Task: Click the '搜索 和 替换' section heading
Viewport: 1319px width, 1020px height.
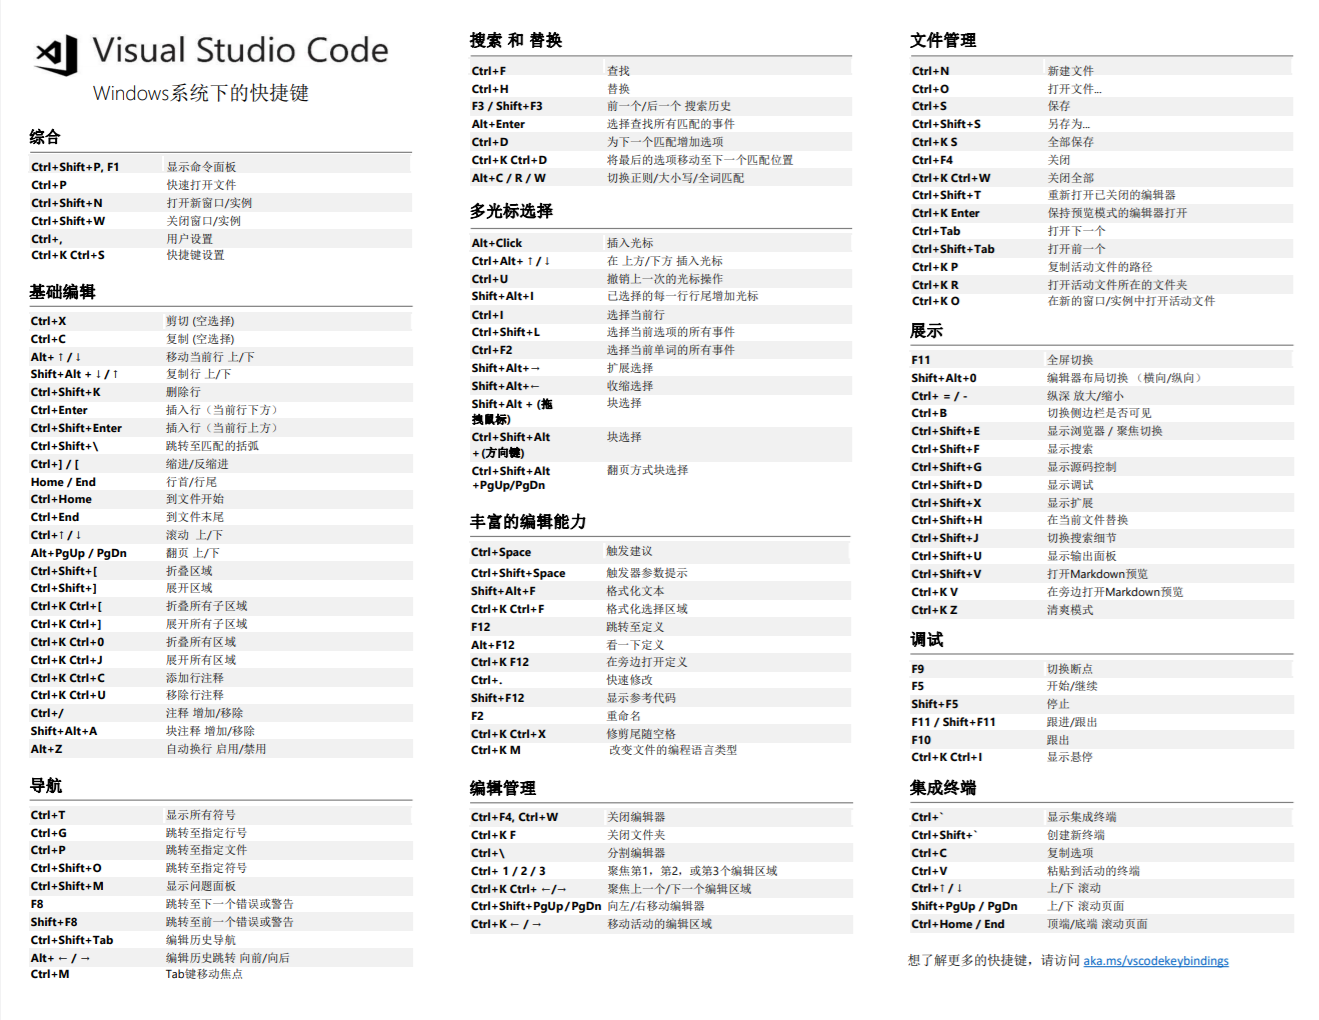Action: click(x=516, y=40)
